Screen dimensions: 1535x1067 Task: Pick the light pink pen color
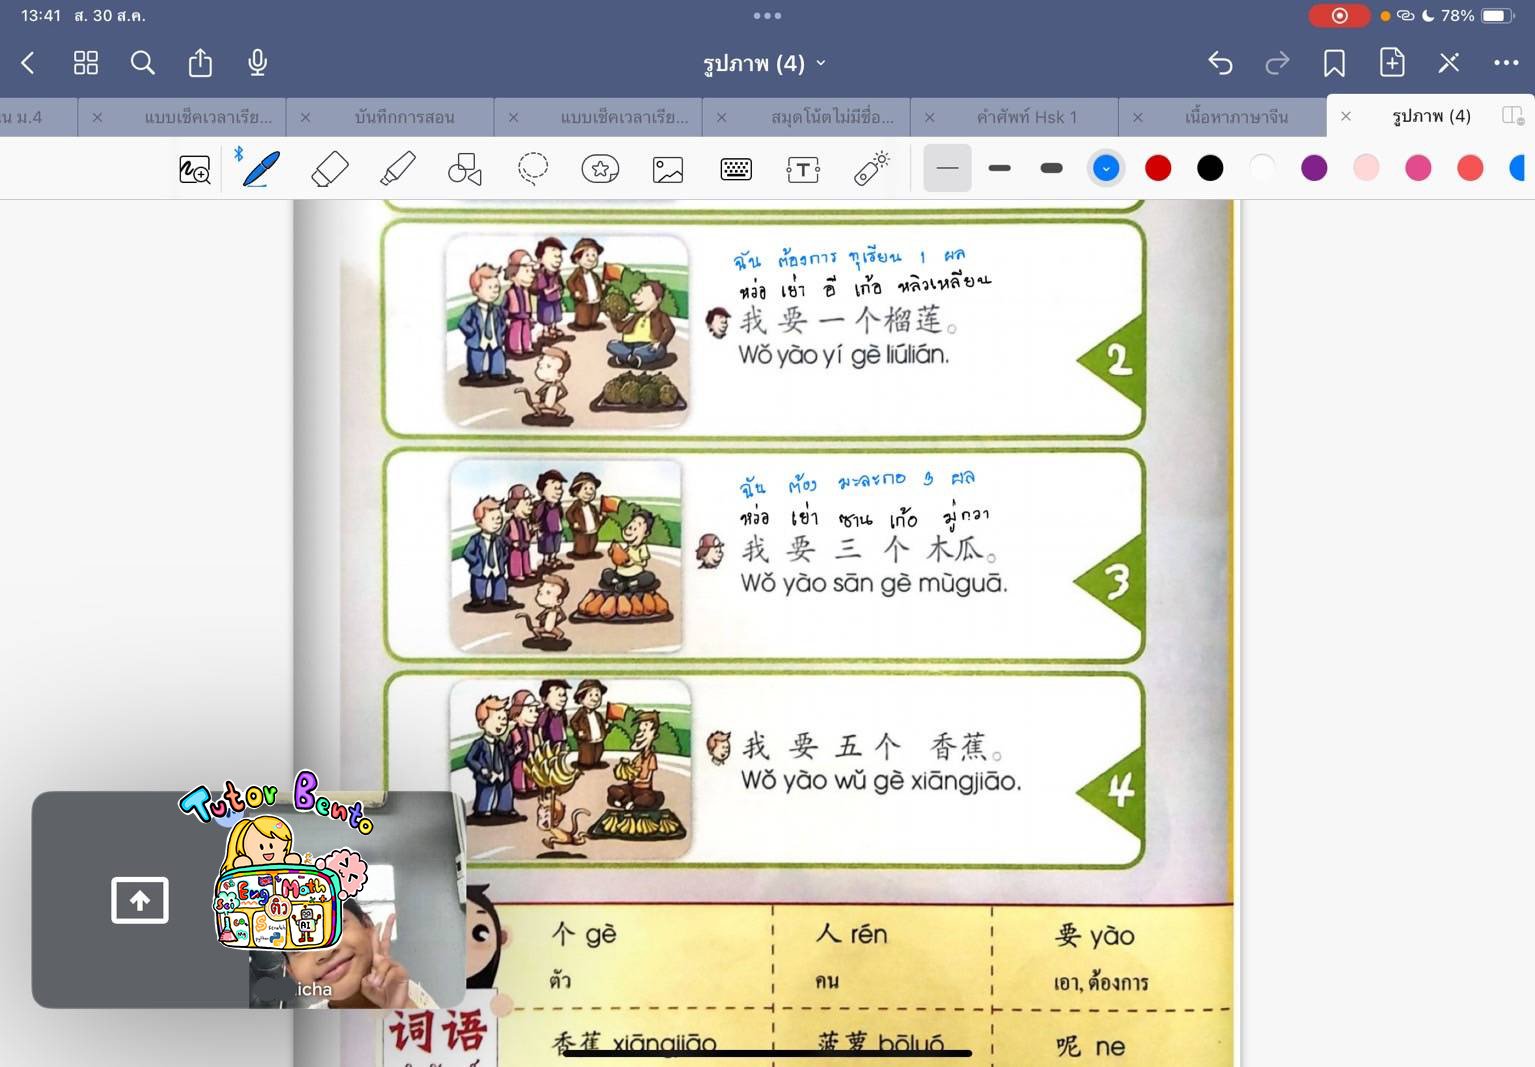click(x=1366, y=168)
